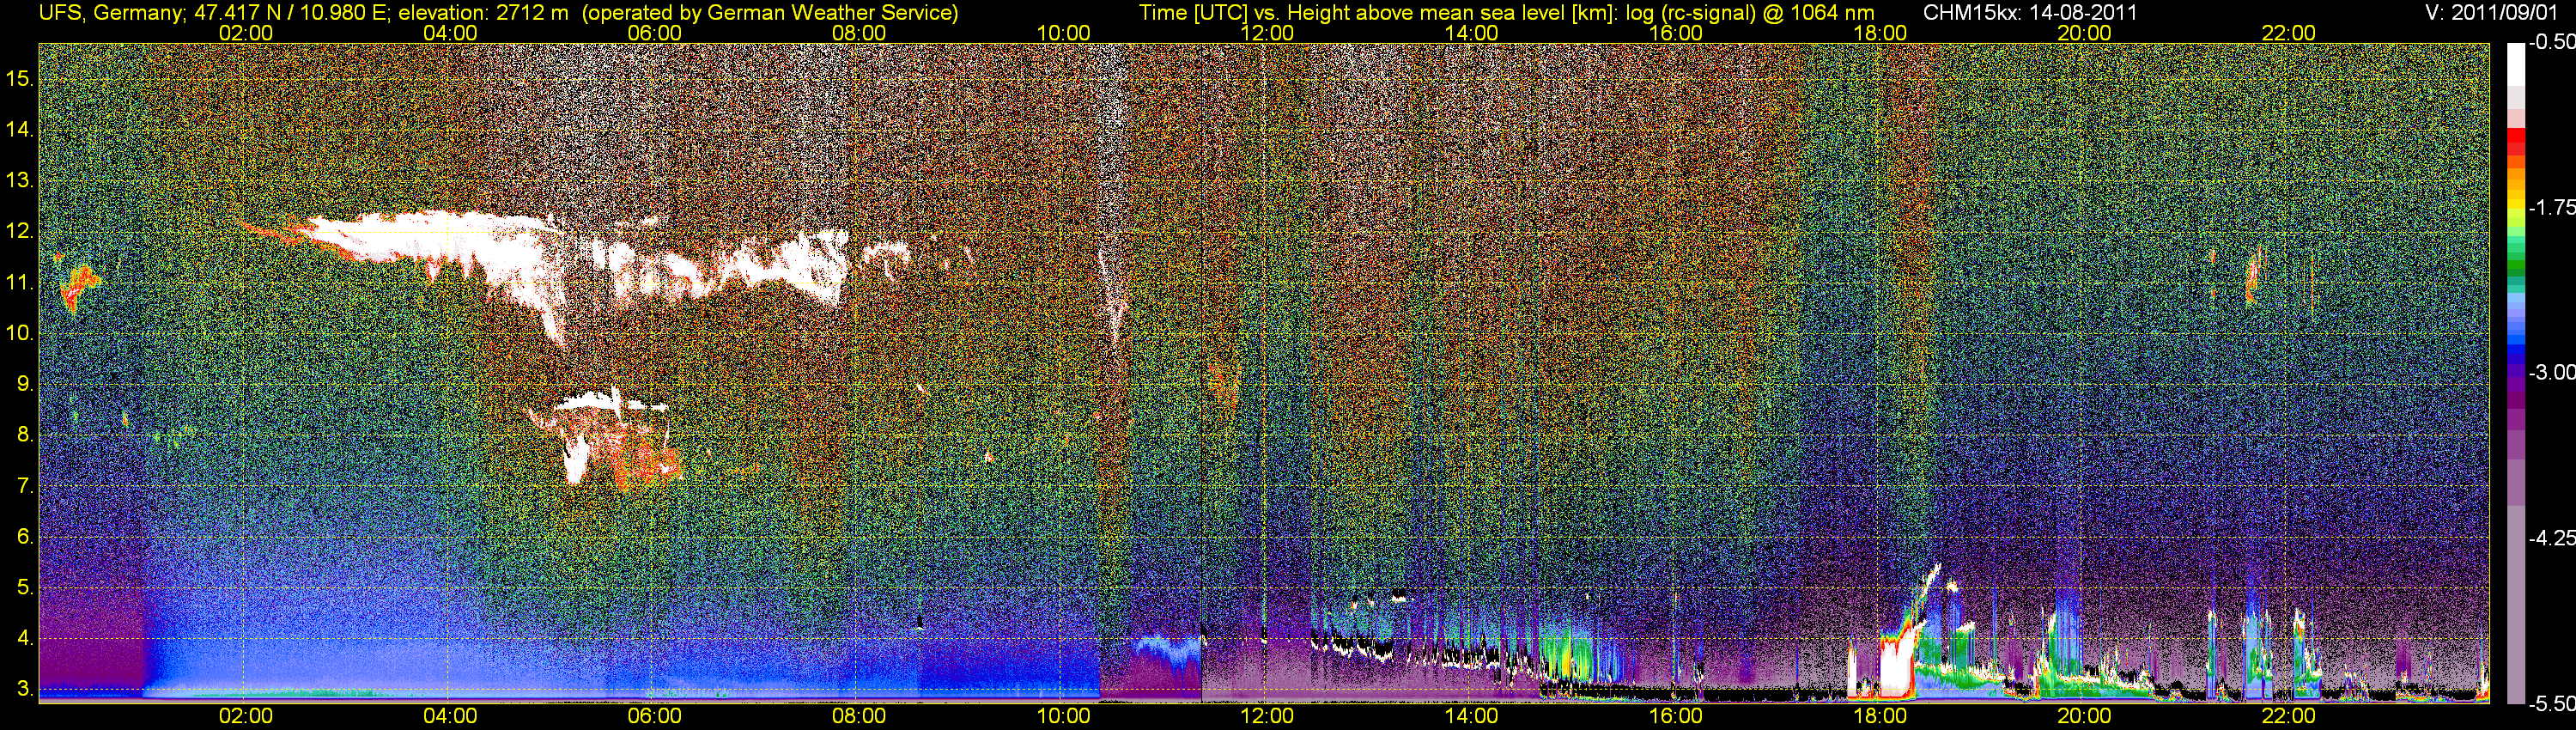Click the 3 km height axis label
Screen dimensions: 2576x730
pyautogui.click(x=24, y=690)
